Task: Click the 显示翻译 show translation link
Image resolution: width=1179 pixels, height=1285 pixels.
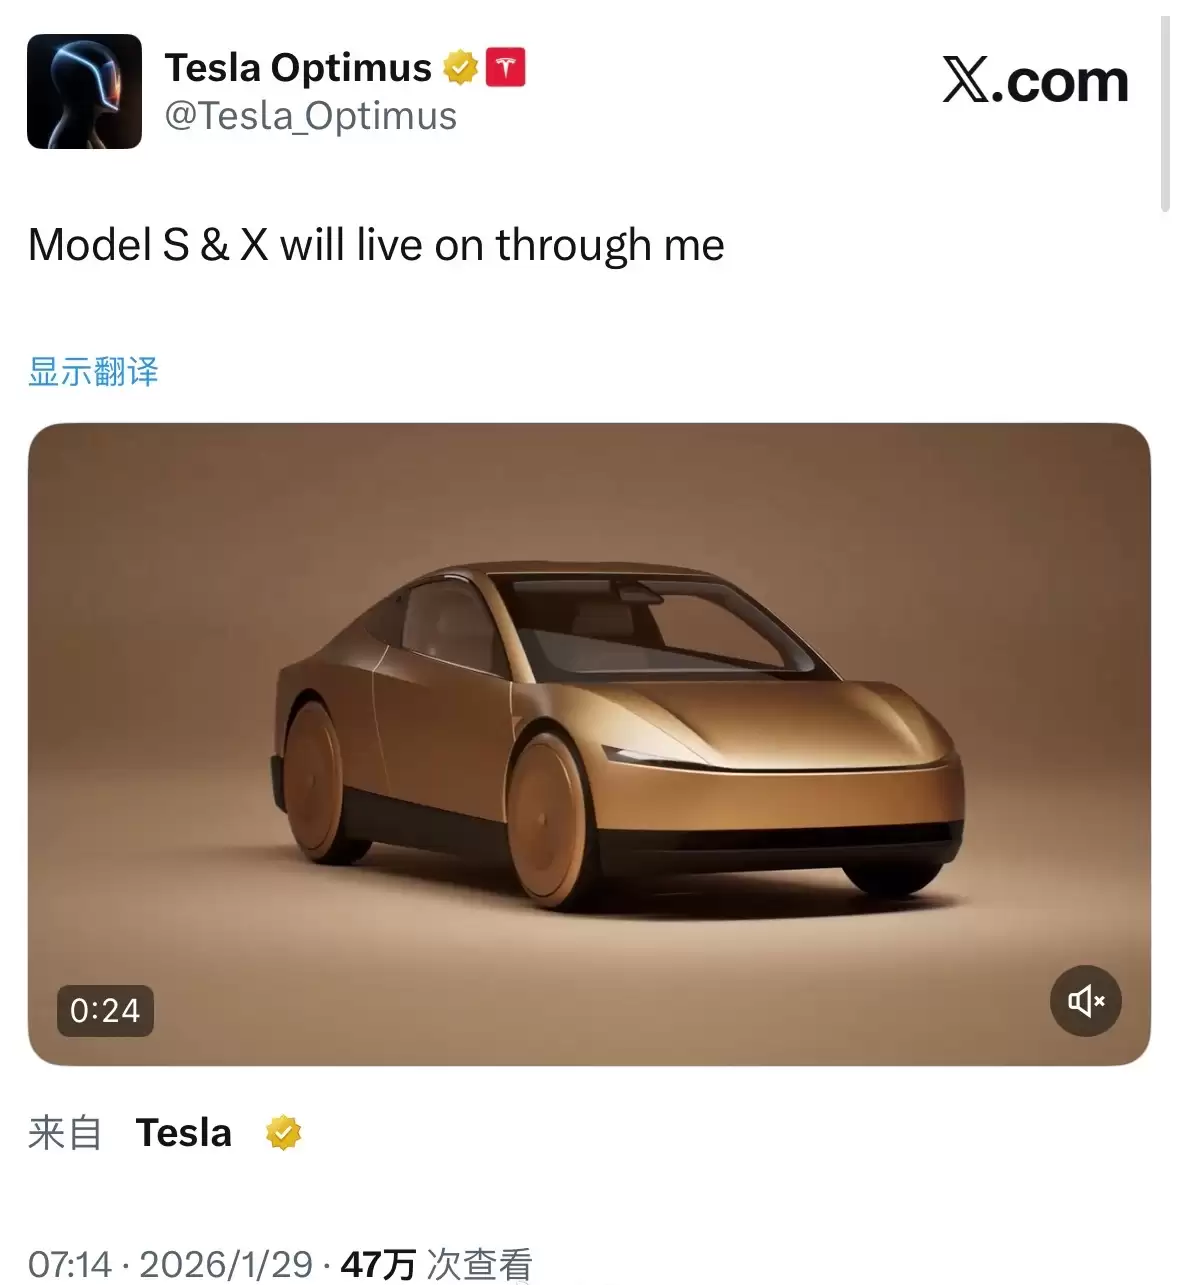Action: pos(93,371)
